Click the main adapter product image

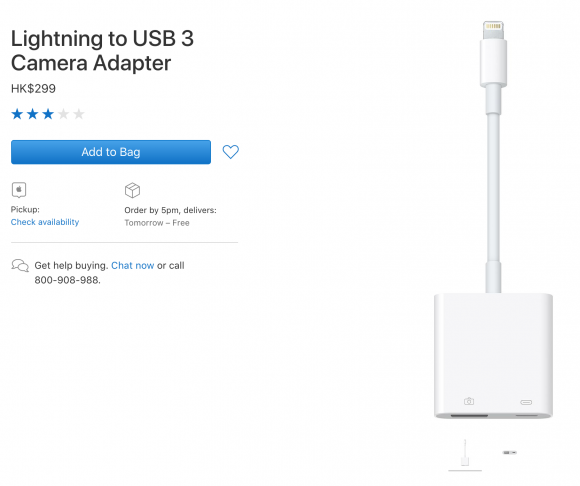click(493, 220)
